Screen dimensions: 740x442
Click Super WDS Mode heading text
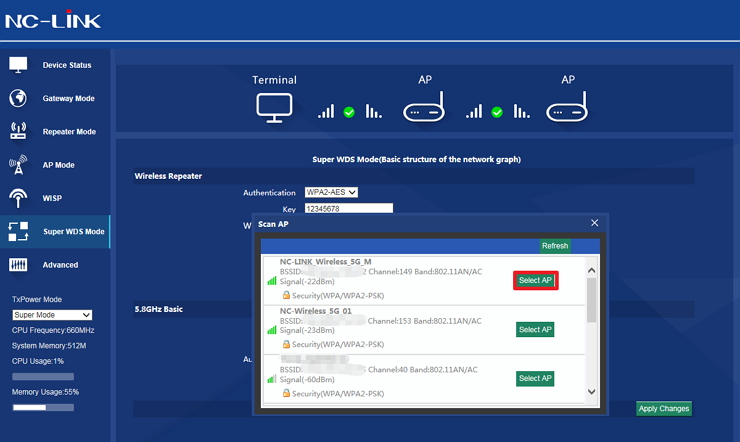416,159
